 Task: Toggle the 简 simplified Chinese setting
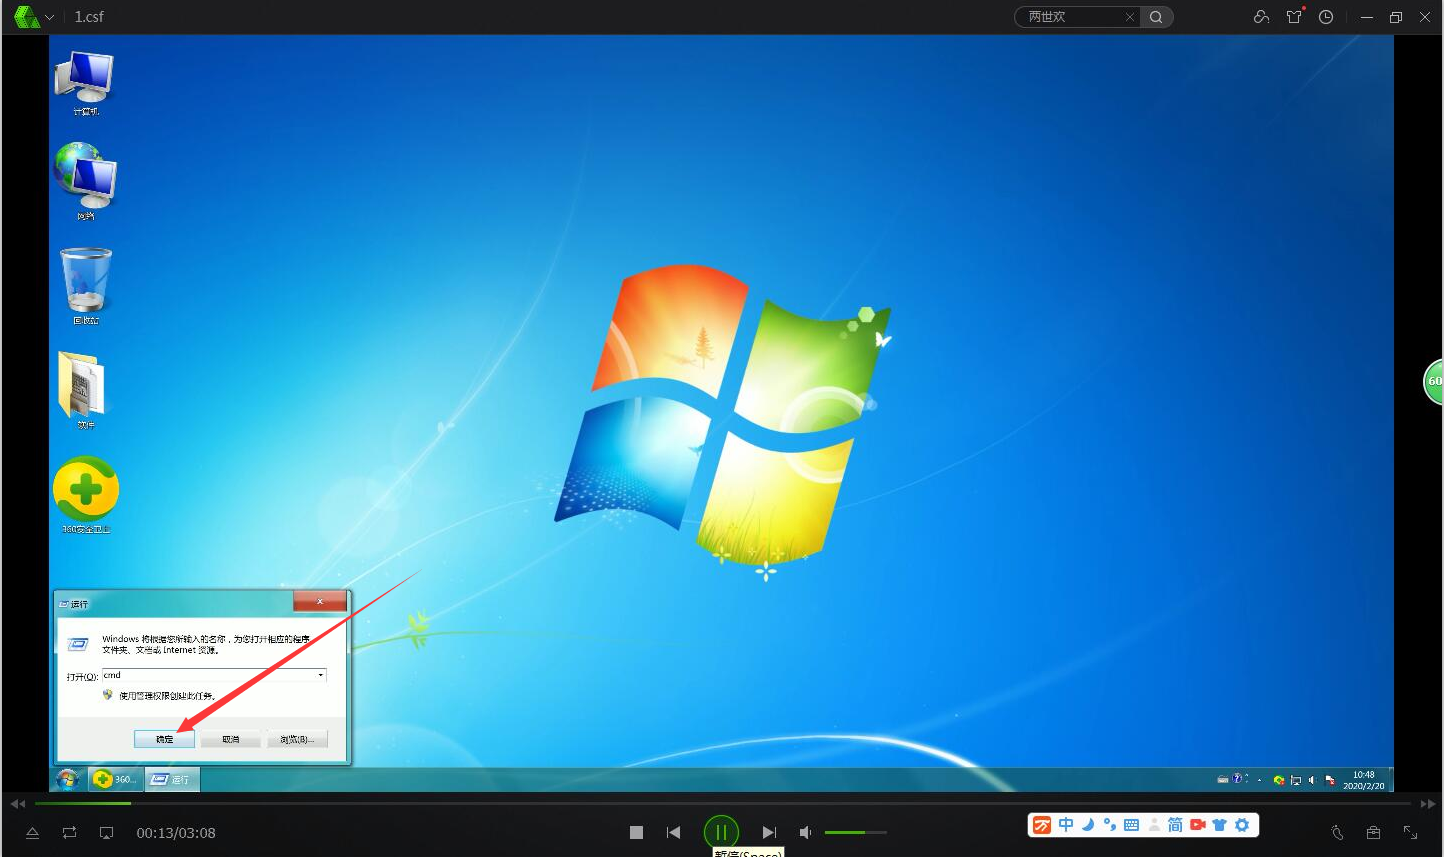[x=1175, y=825]
